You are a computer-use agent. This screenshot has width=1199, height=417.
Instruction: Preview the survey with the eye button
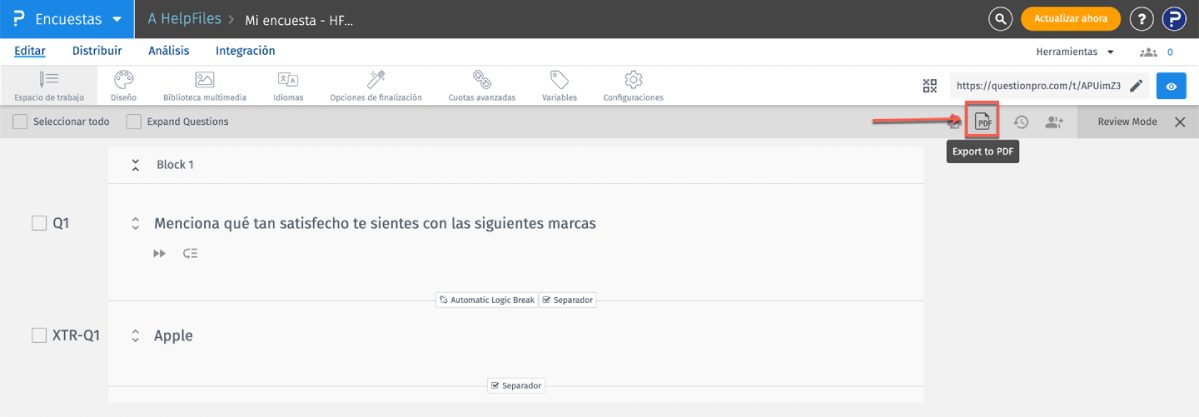[1171, 86]
